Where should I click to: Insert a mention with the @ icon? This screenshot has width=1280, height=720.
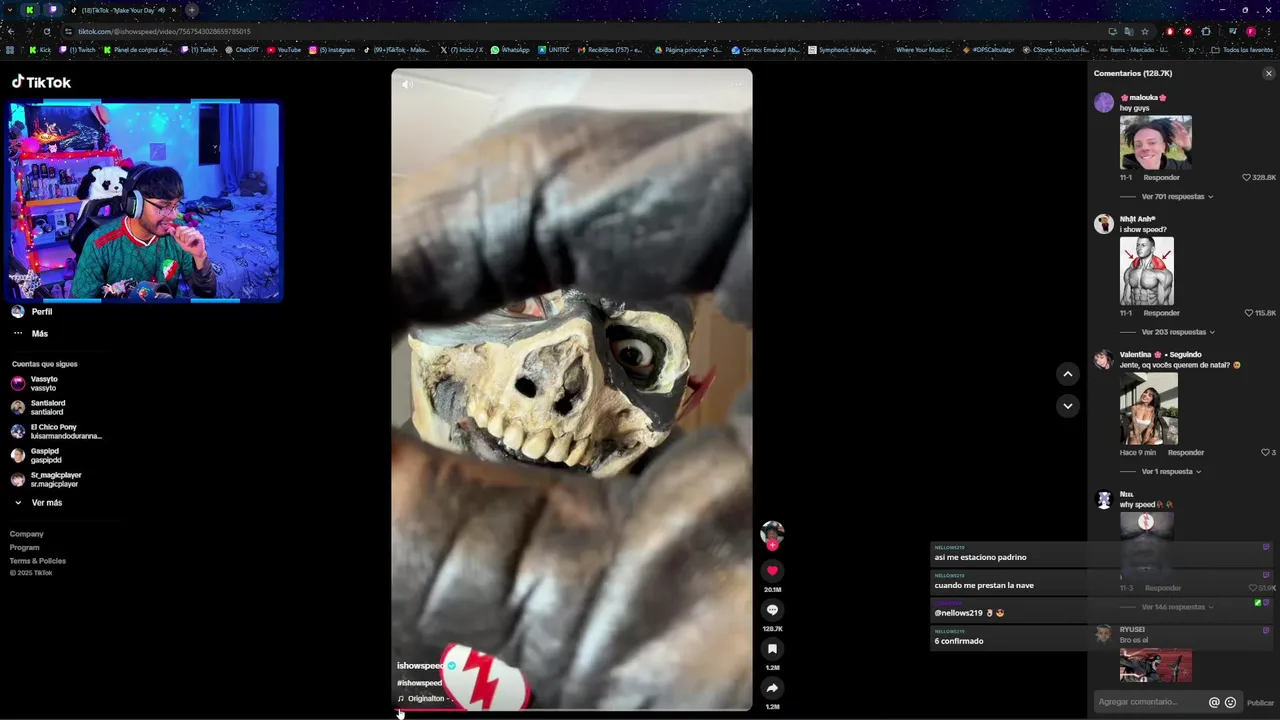click(1214, 702)
